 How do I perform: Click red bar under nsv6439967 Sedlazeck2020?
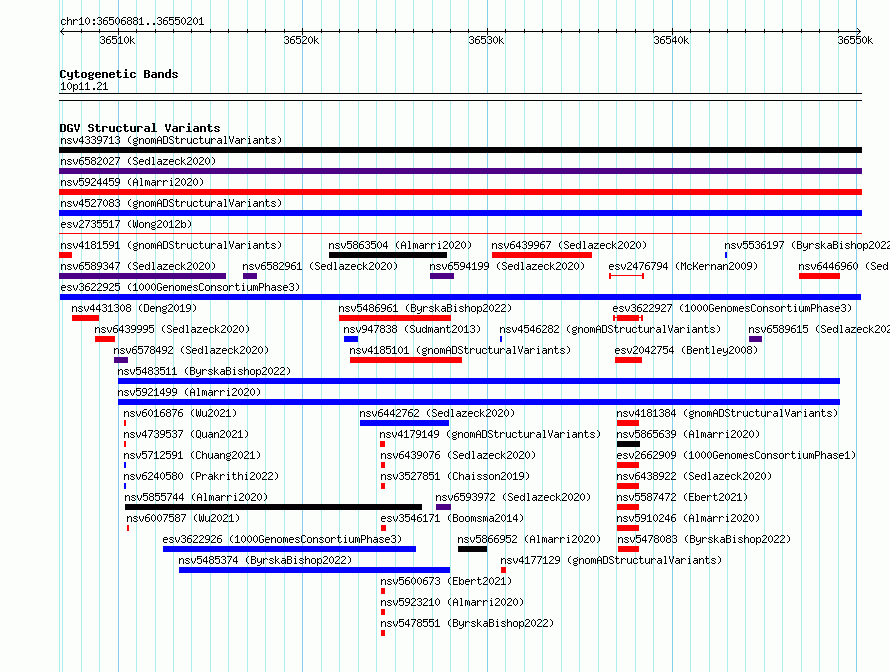tap(541, 255)
